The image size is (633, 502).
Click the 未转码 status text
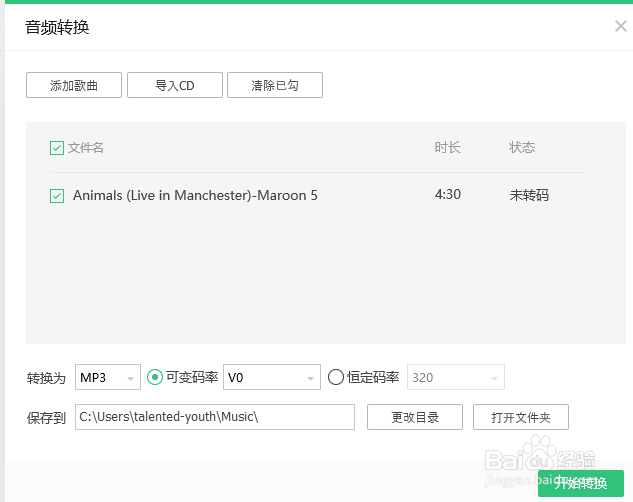coord(529,195)
